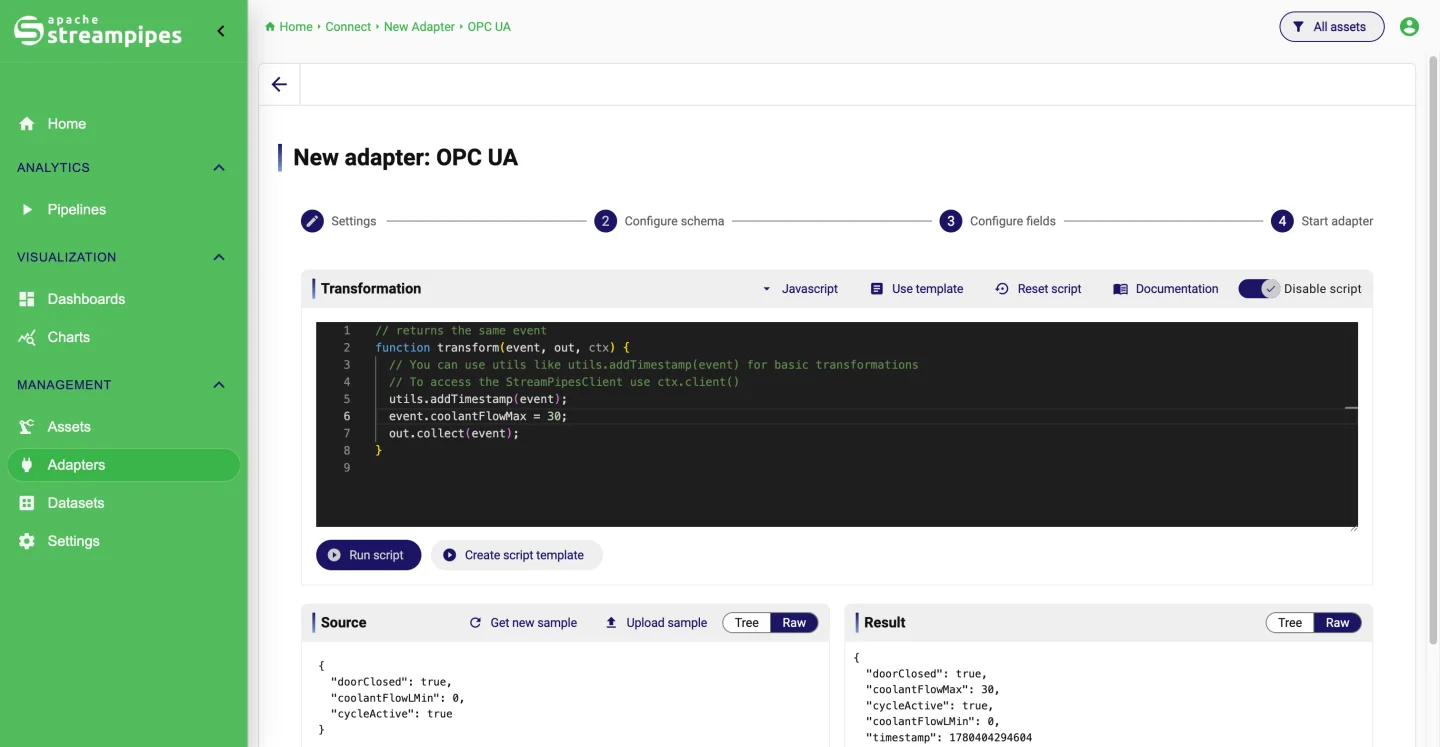
Task: Click the Settings gear icon in the sidebar
Action: click(x=27, y=541)
